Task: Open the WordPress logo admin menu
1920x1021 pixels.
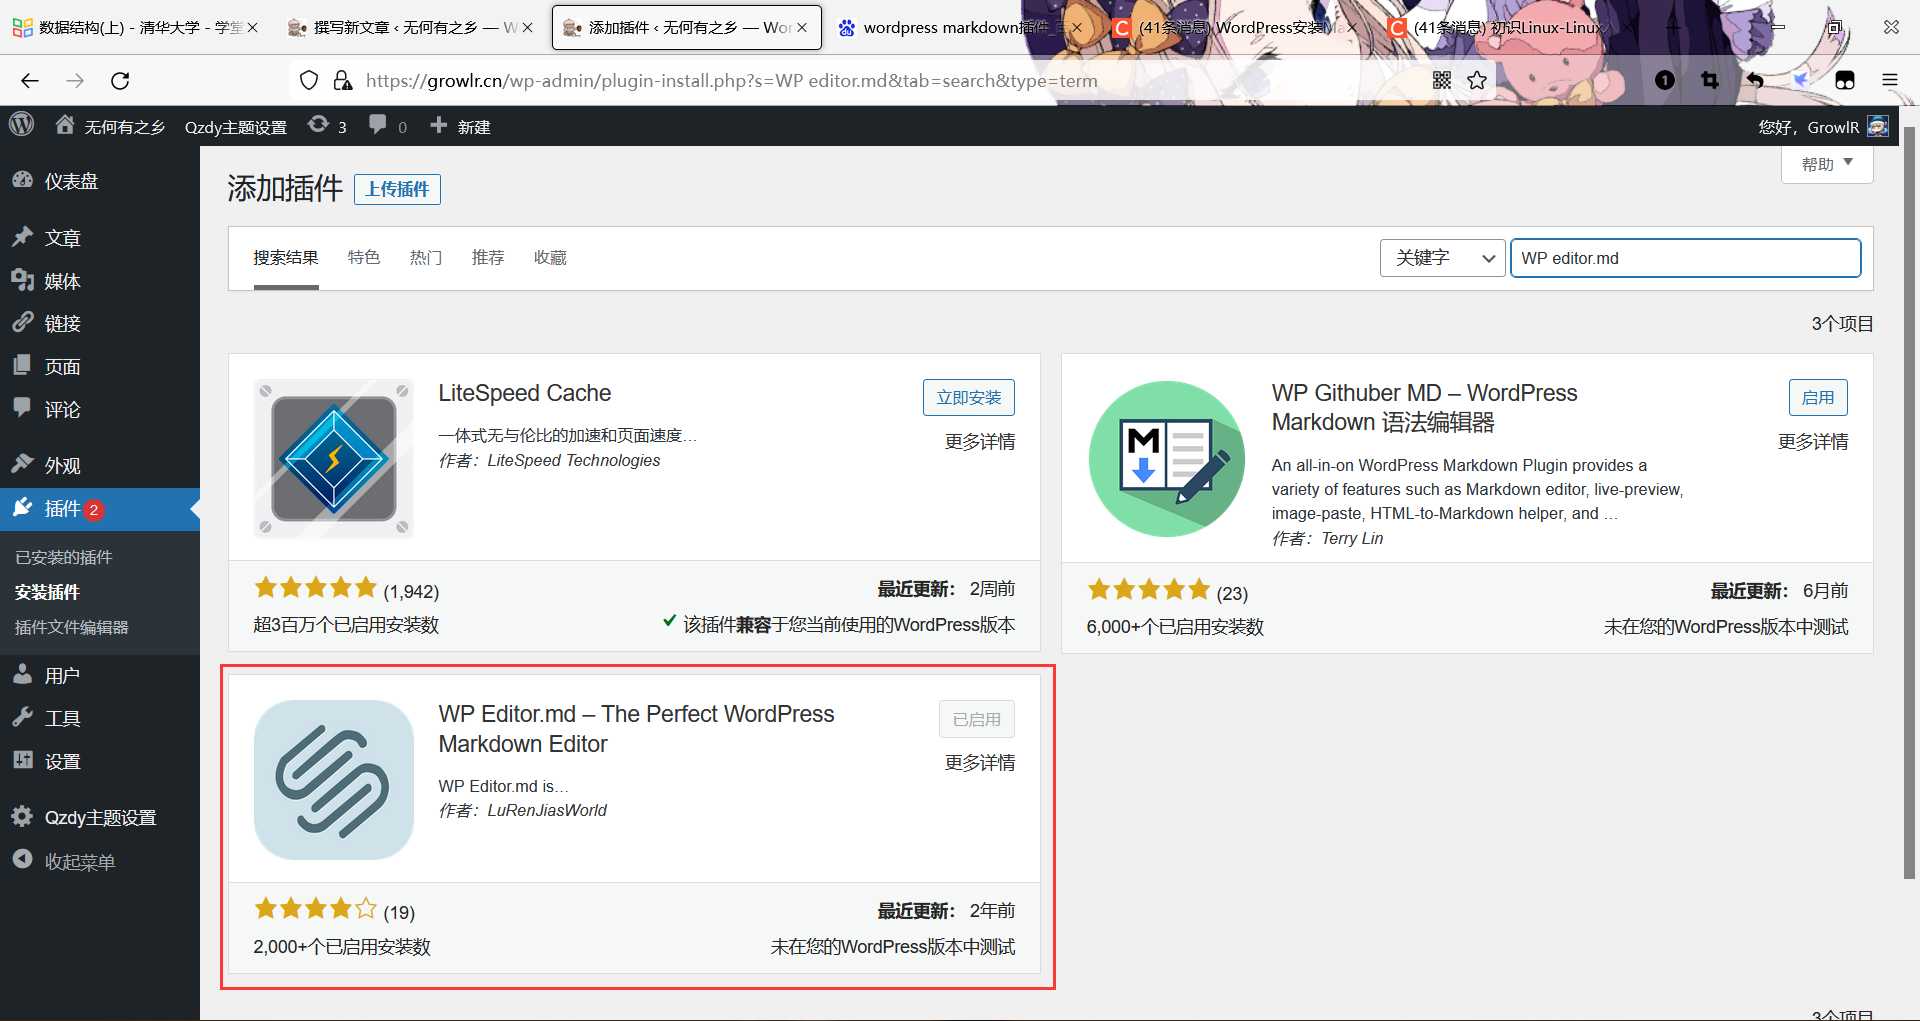Action: pyautogui.click(x=22, y=125)
